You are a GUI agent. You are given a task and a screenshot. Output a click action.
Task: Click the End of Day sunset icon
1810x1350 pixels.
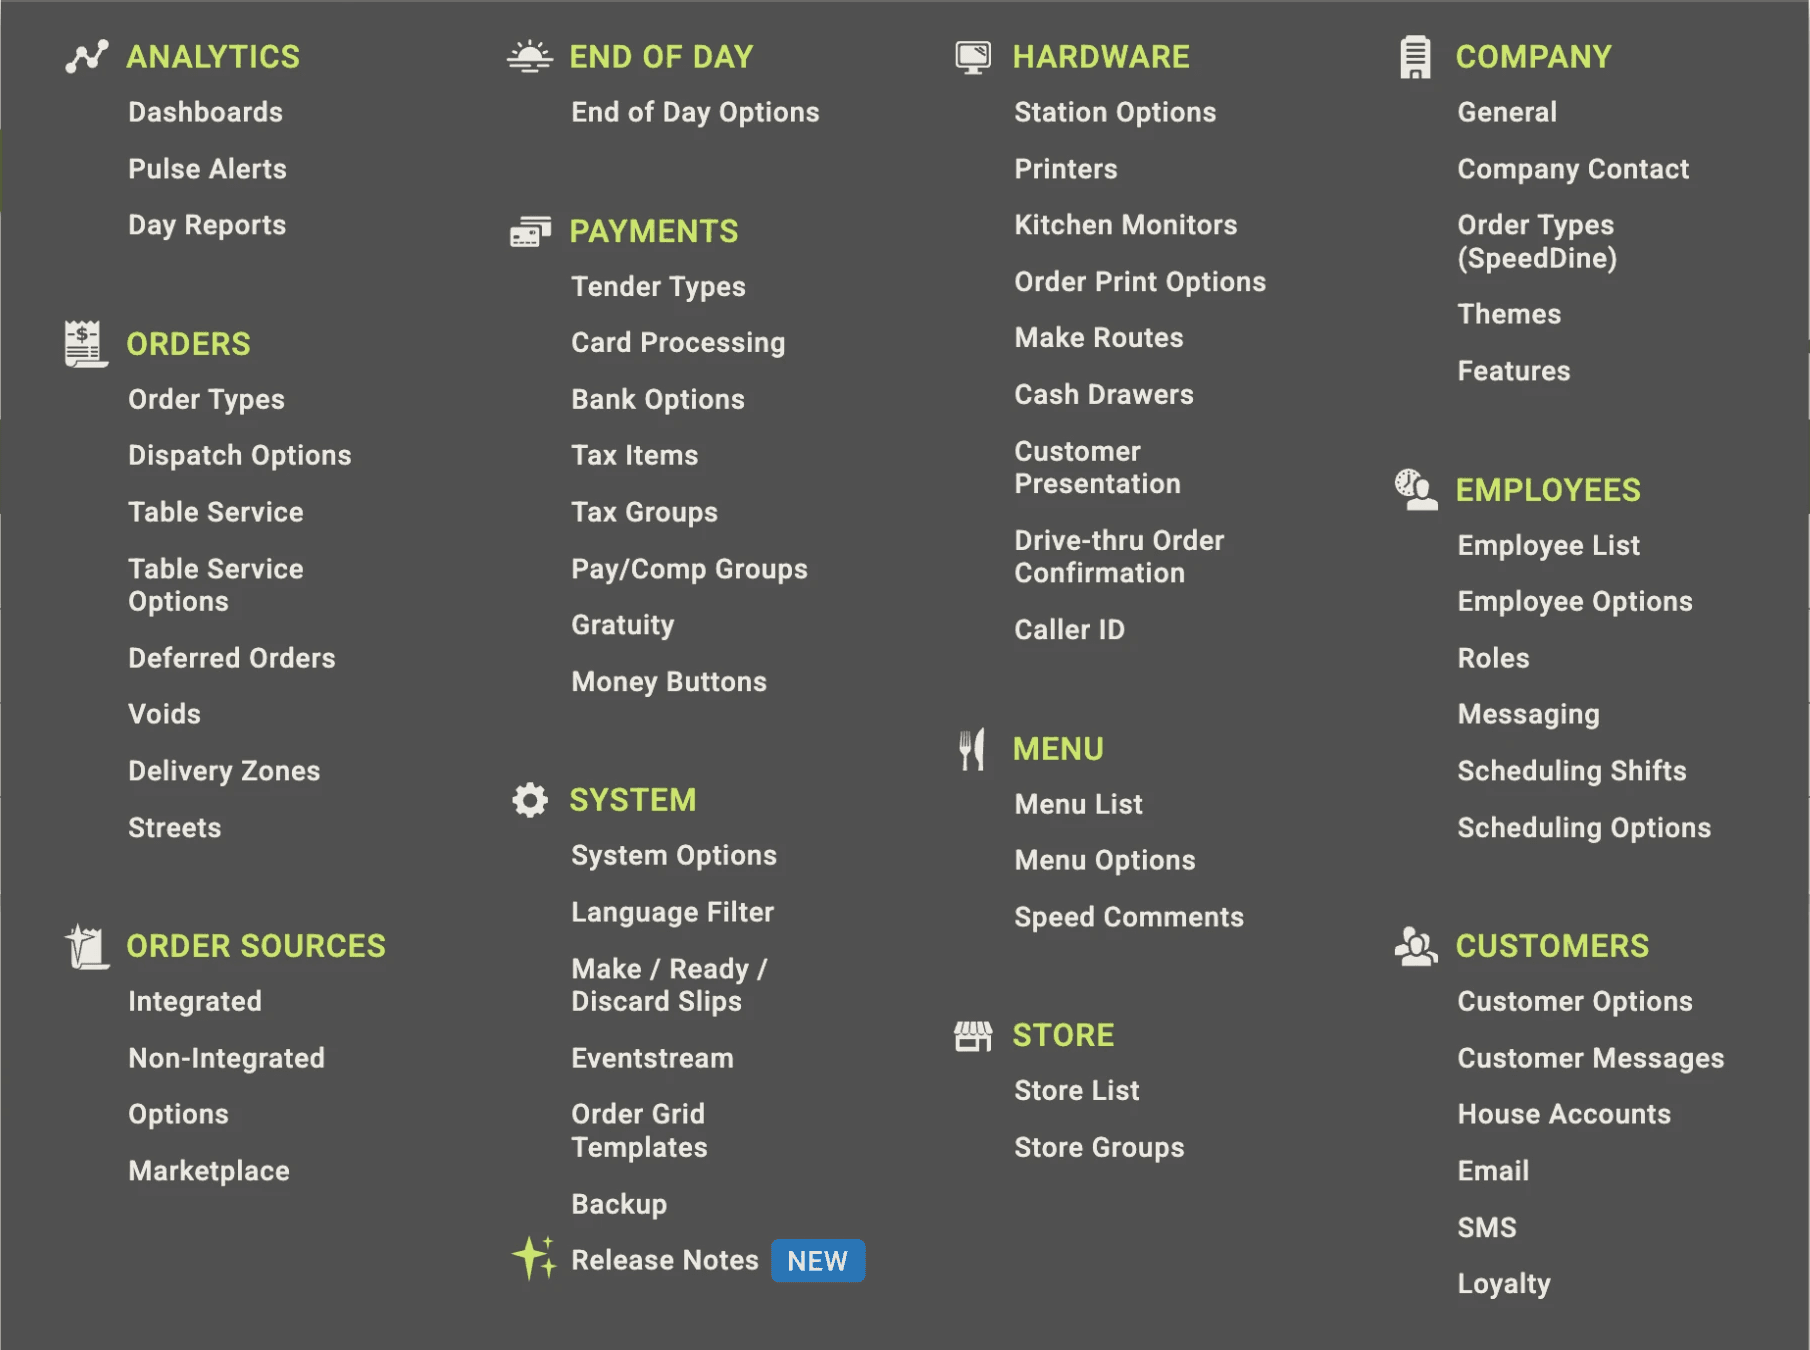[530, 56]
